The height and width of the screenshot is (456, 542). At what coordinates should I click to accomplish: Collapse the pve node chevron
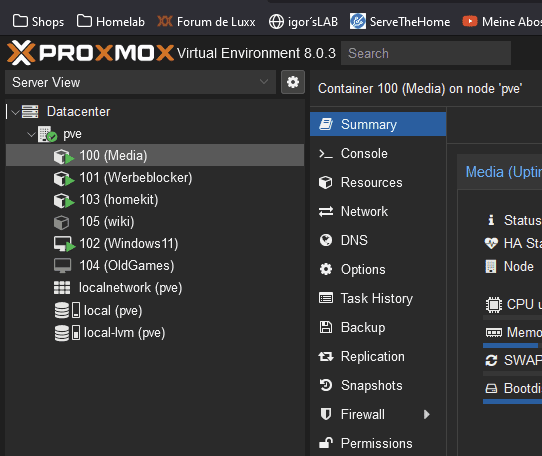click(x=31, y=134)
